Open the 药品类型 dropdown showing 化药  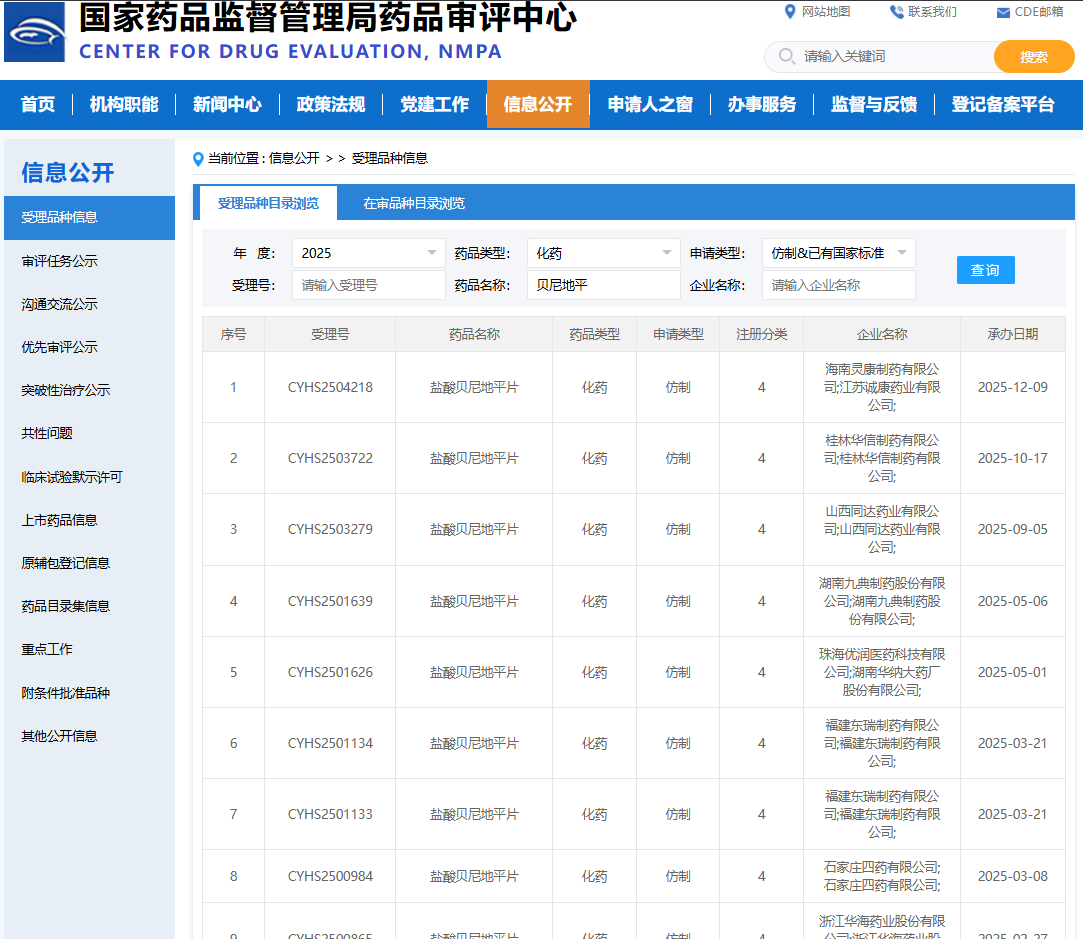[603, 253]
